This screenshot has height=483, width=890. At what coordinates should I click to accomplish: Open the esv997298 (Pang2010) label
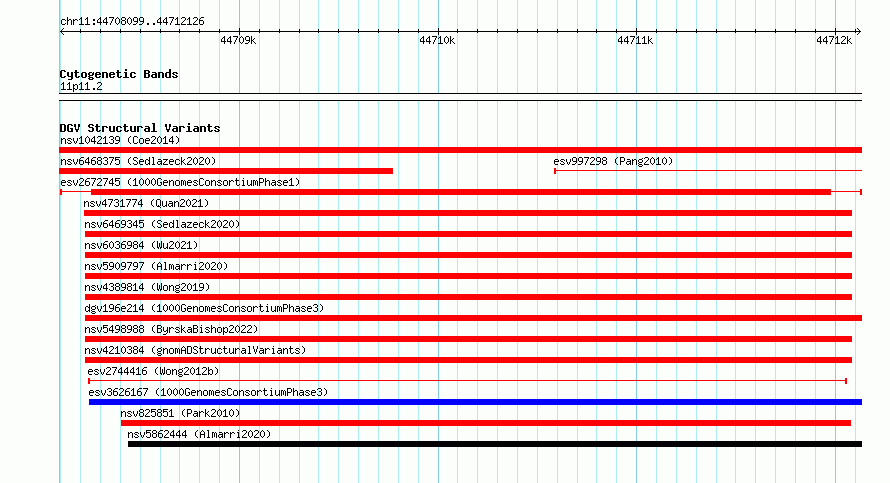pyautogui.click(x=613, y=161)
